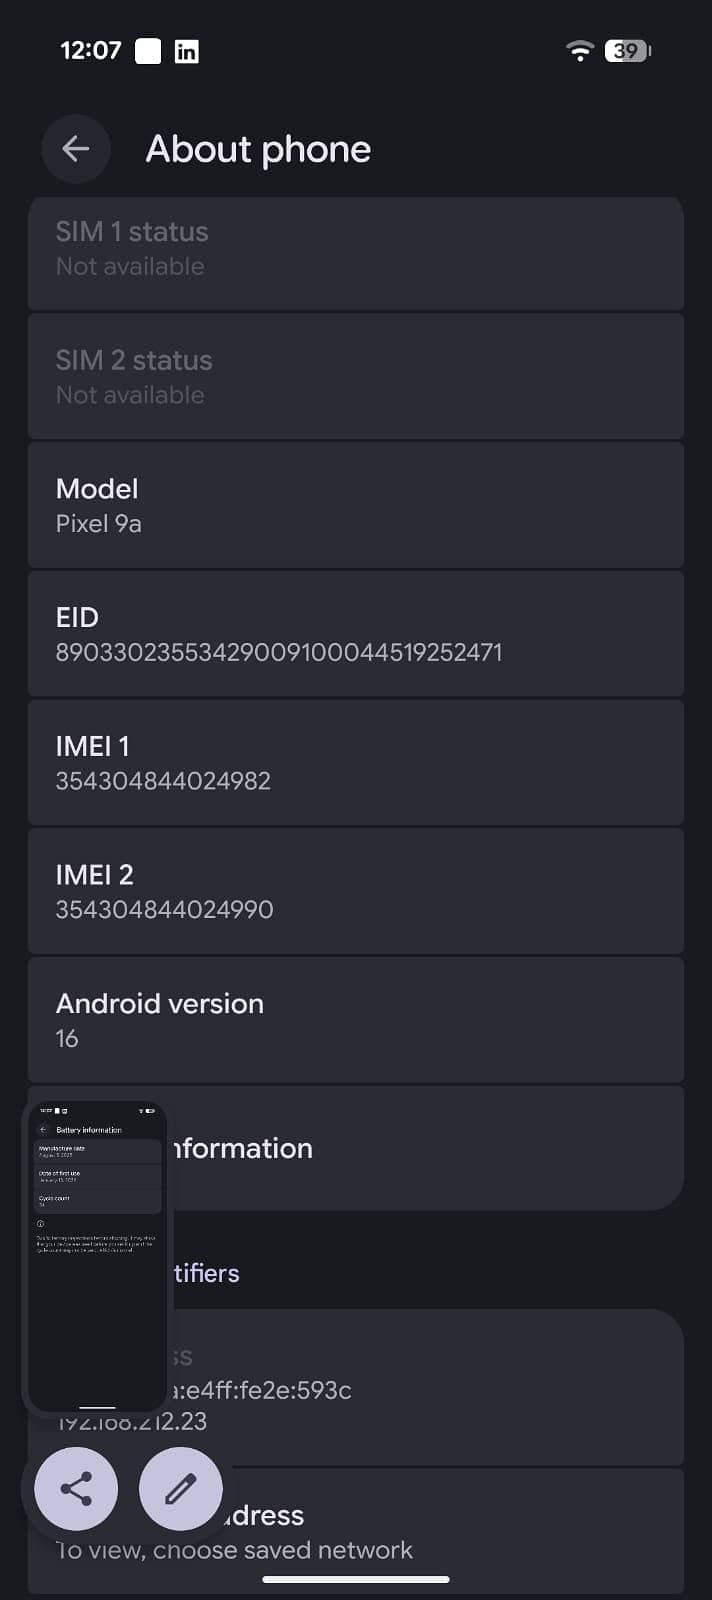
Task: Tap the About phone page title
Action: pyautogui.click(x=258, y=149)
